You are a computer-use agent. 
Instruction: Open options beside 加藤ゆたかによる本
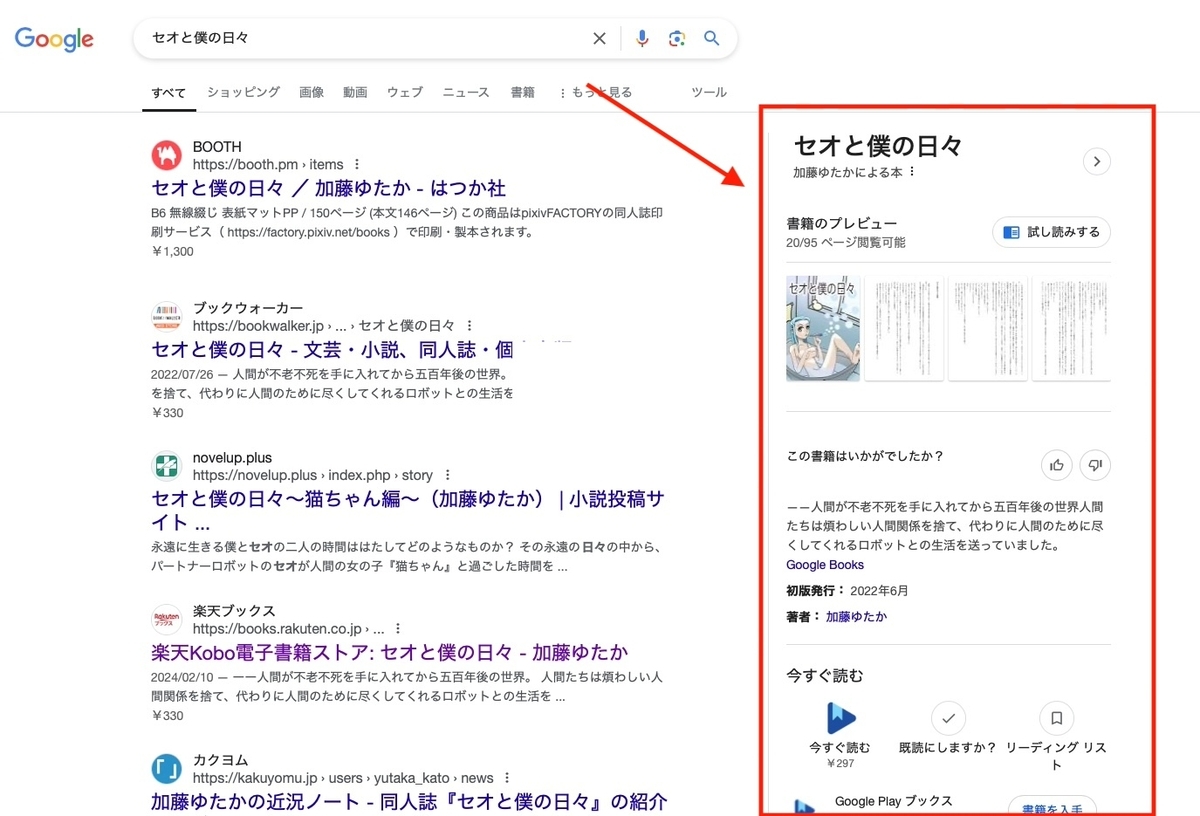(x=911, y=172)
